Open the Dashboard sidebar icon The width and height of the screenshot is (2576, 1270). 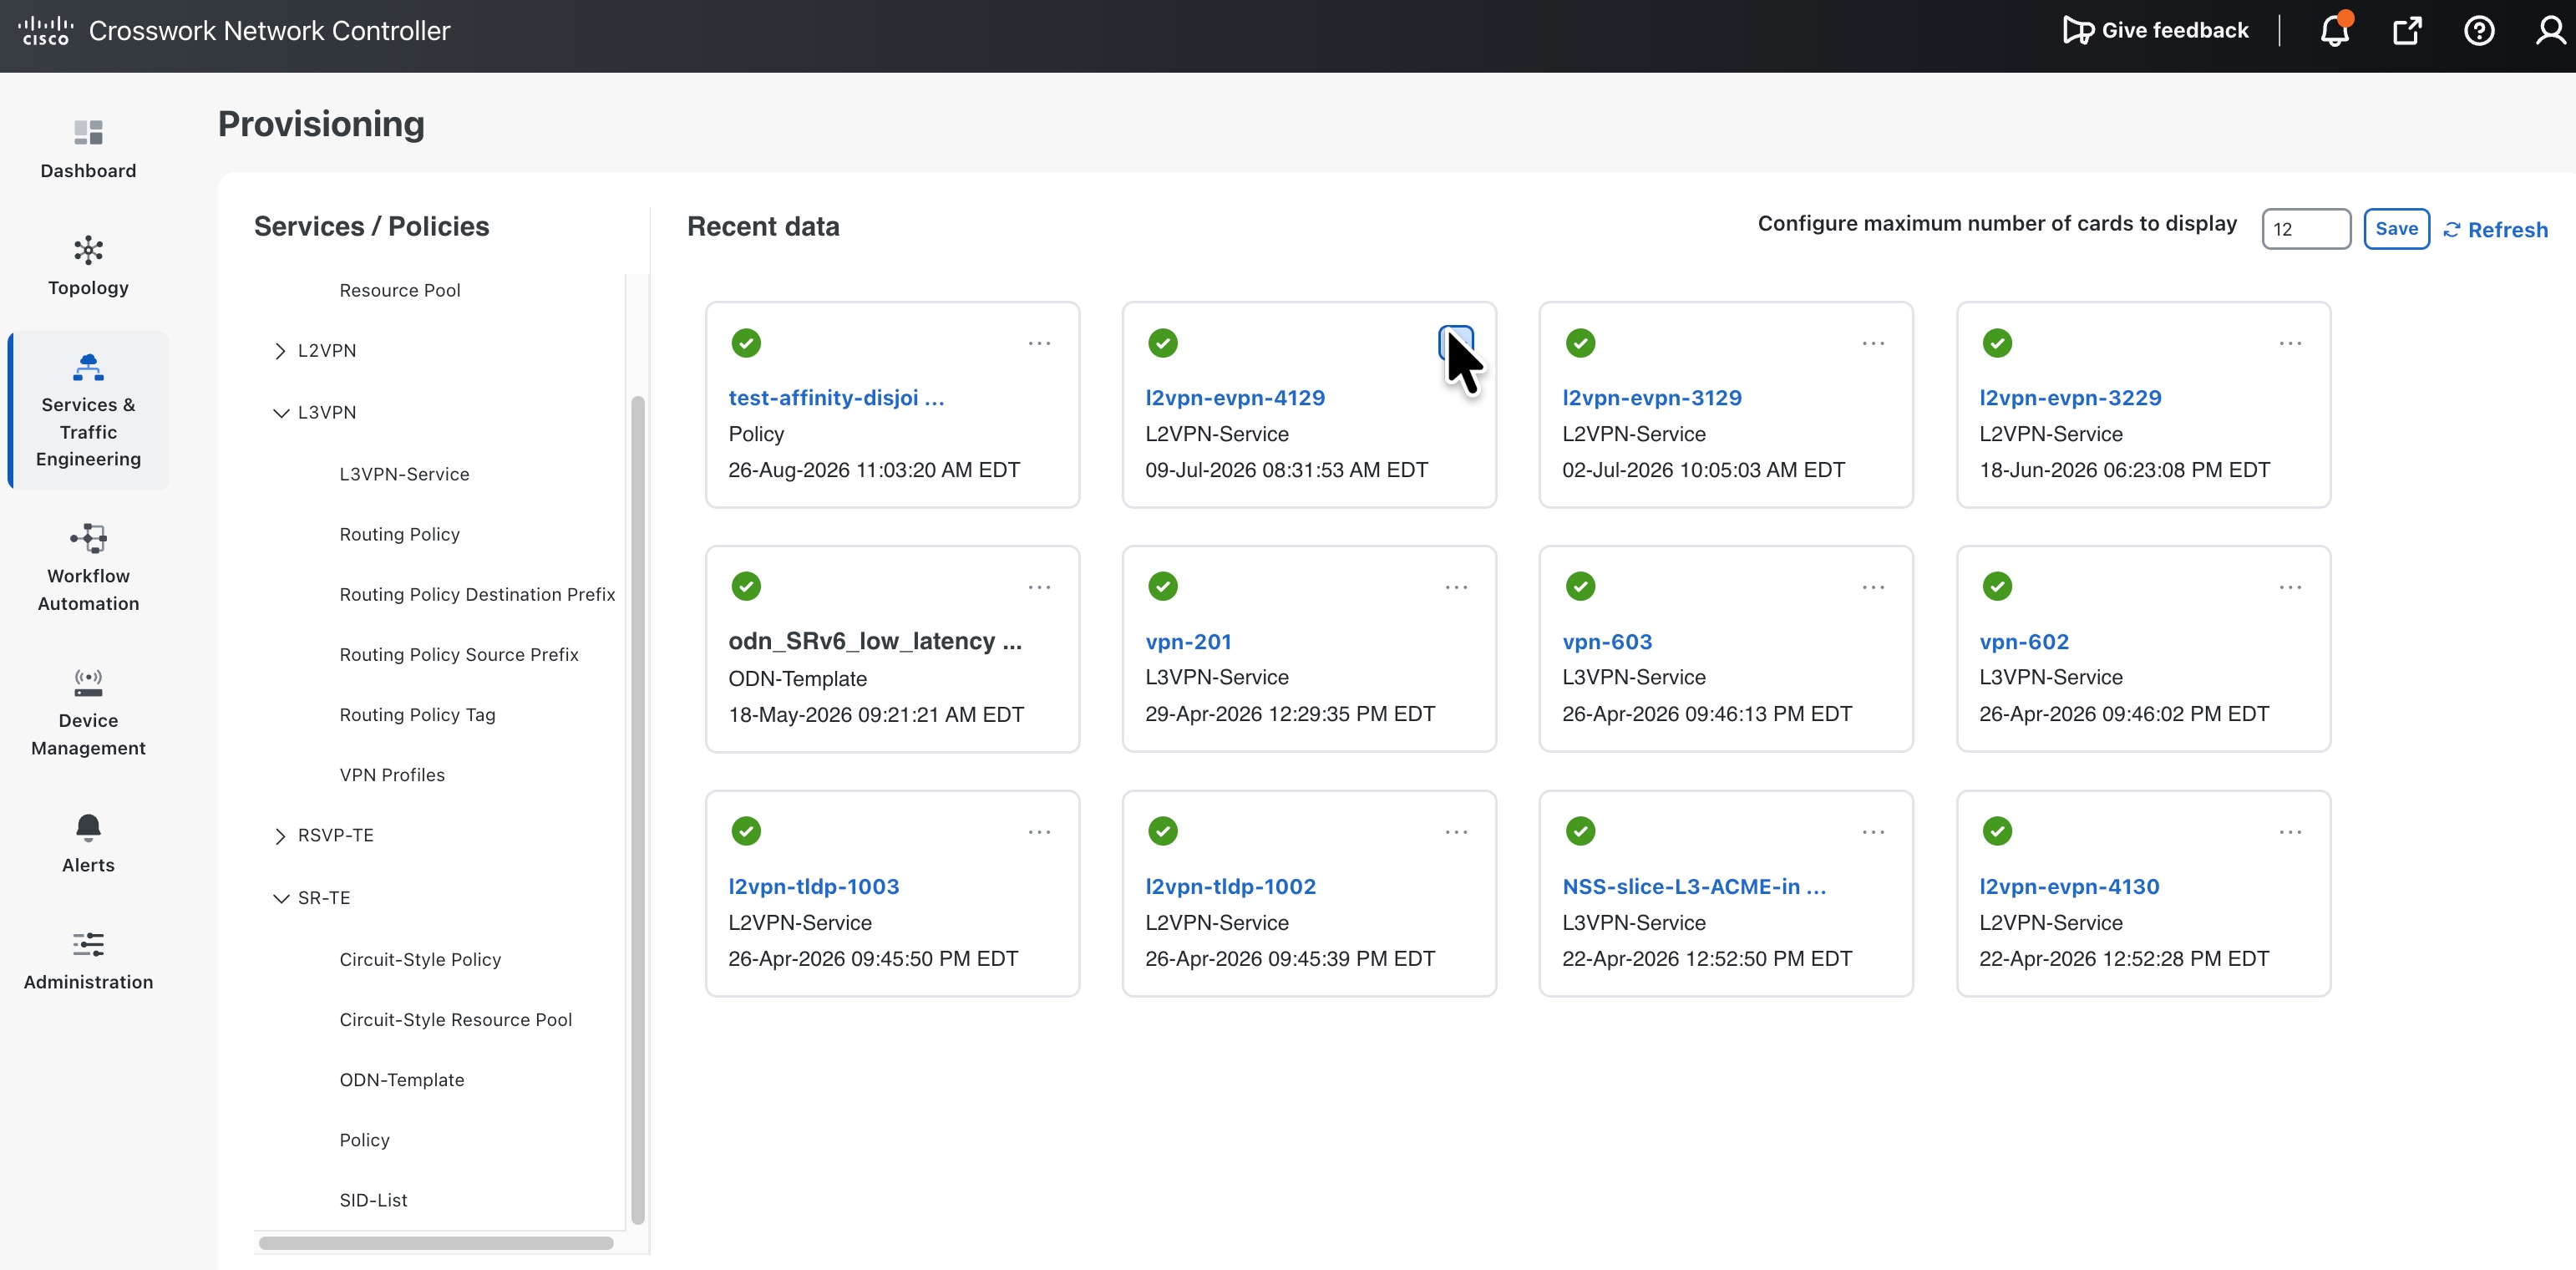[88, 132]
